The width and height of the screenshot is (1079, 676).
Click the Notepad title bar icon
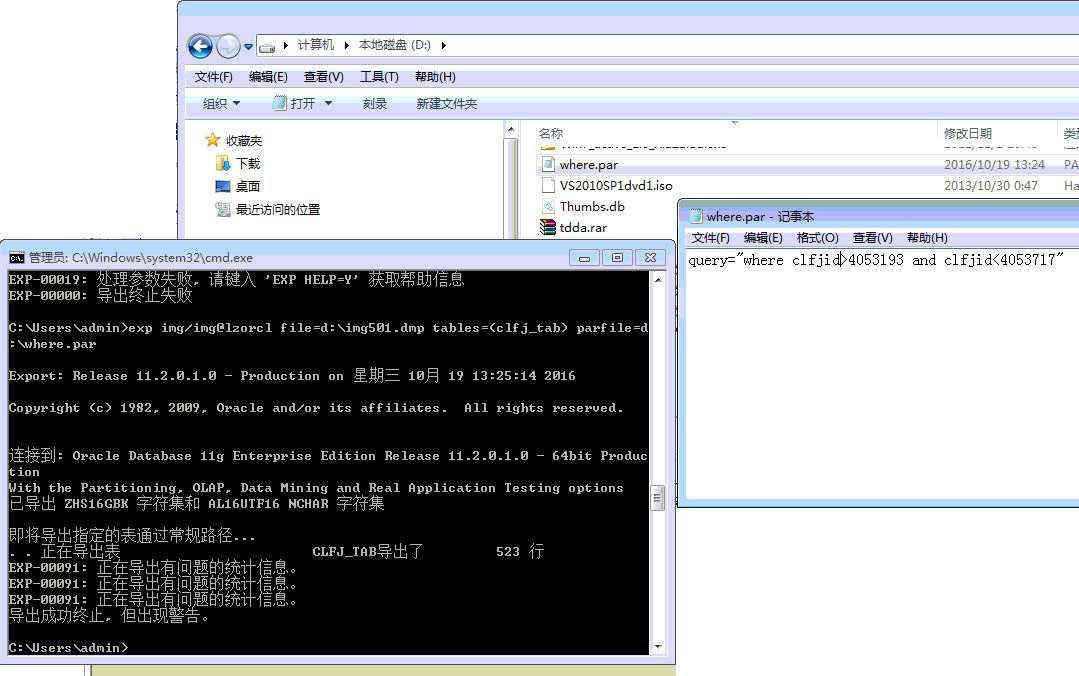[696, 217]
